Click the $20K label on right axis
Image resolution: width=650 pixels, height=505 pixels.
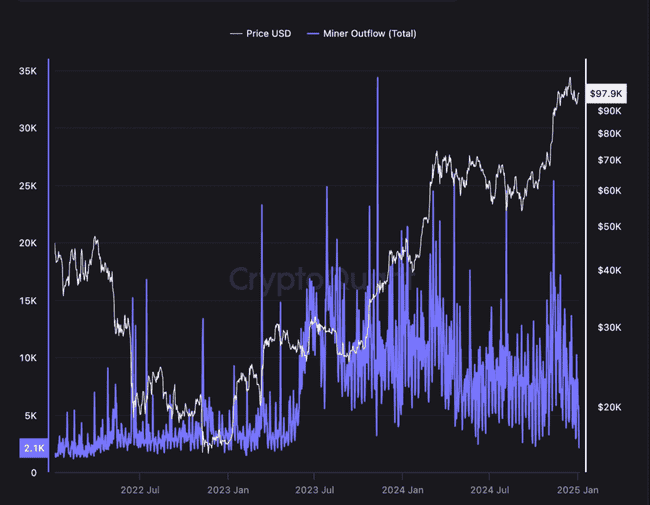tap(609, 407)
